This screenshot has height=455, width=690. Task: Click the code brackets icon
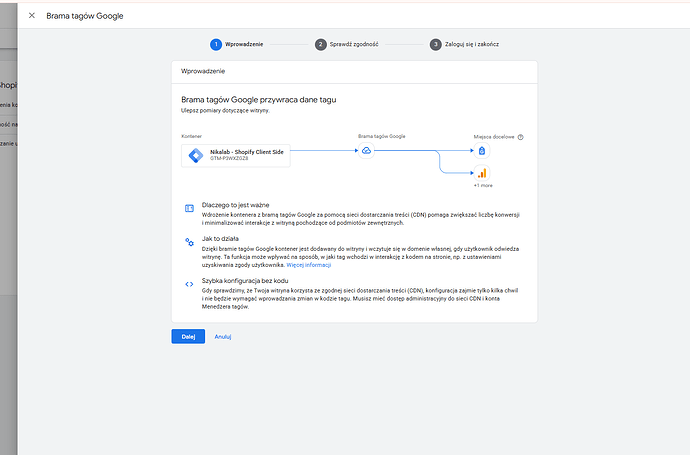[x=189, y=284]
